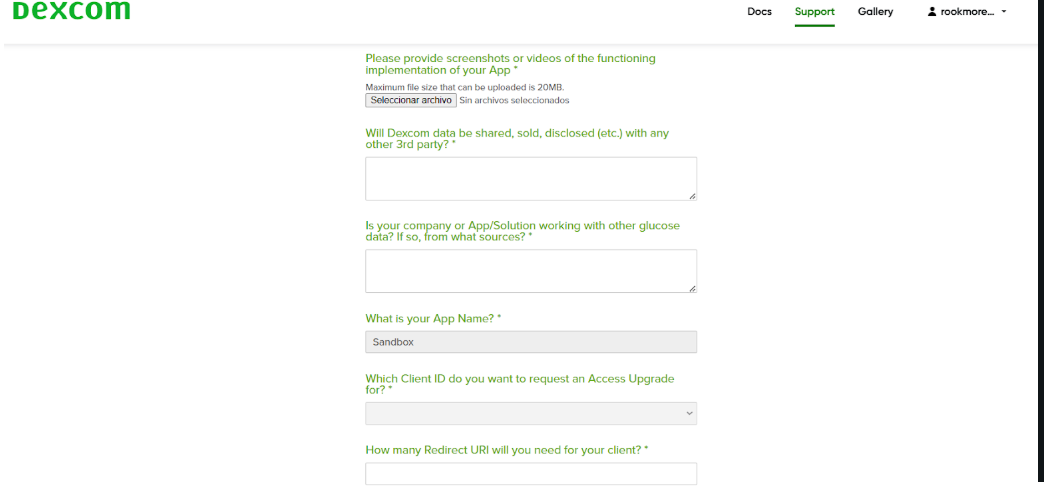The image size is (1044, 498).
Task: Navigate to the Gallery page
Action: click(875, 12)
